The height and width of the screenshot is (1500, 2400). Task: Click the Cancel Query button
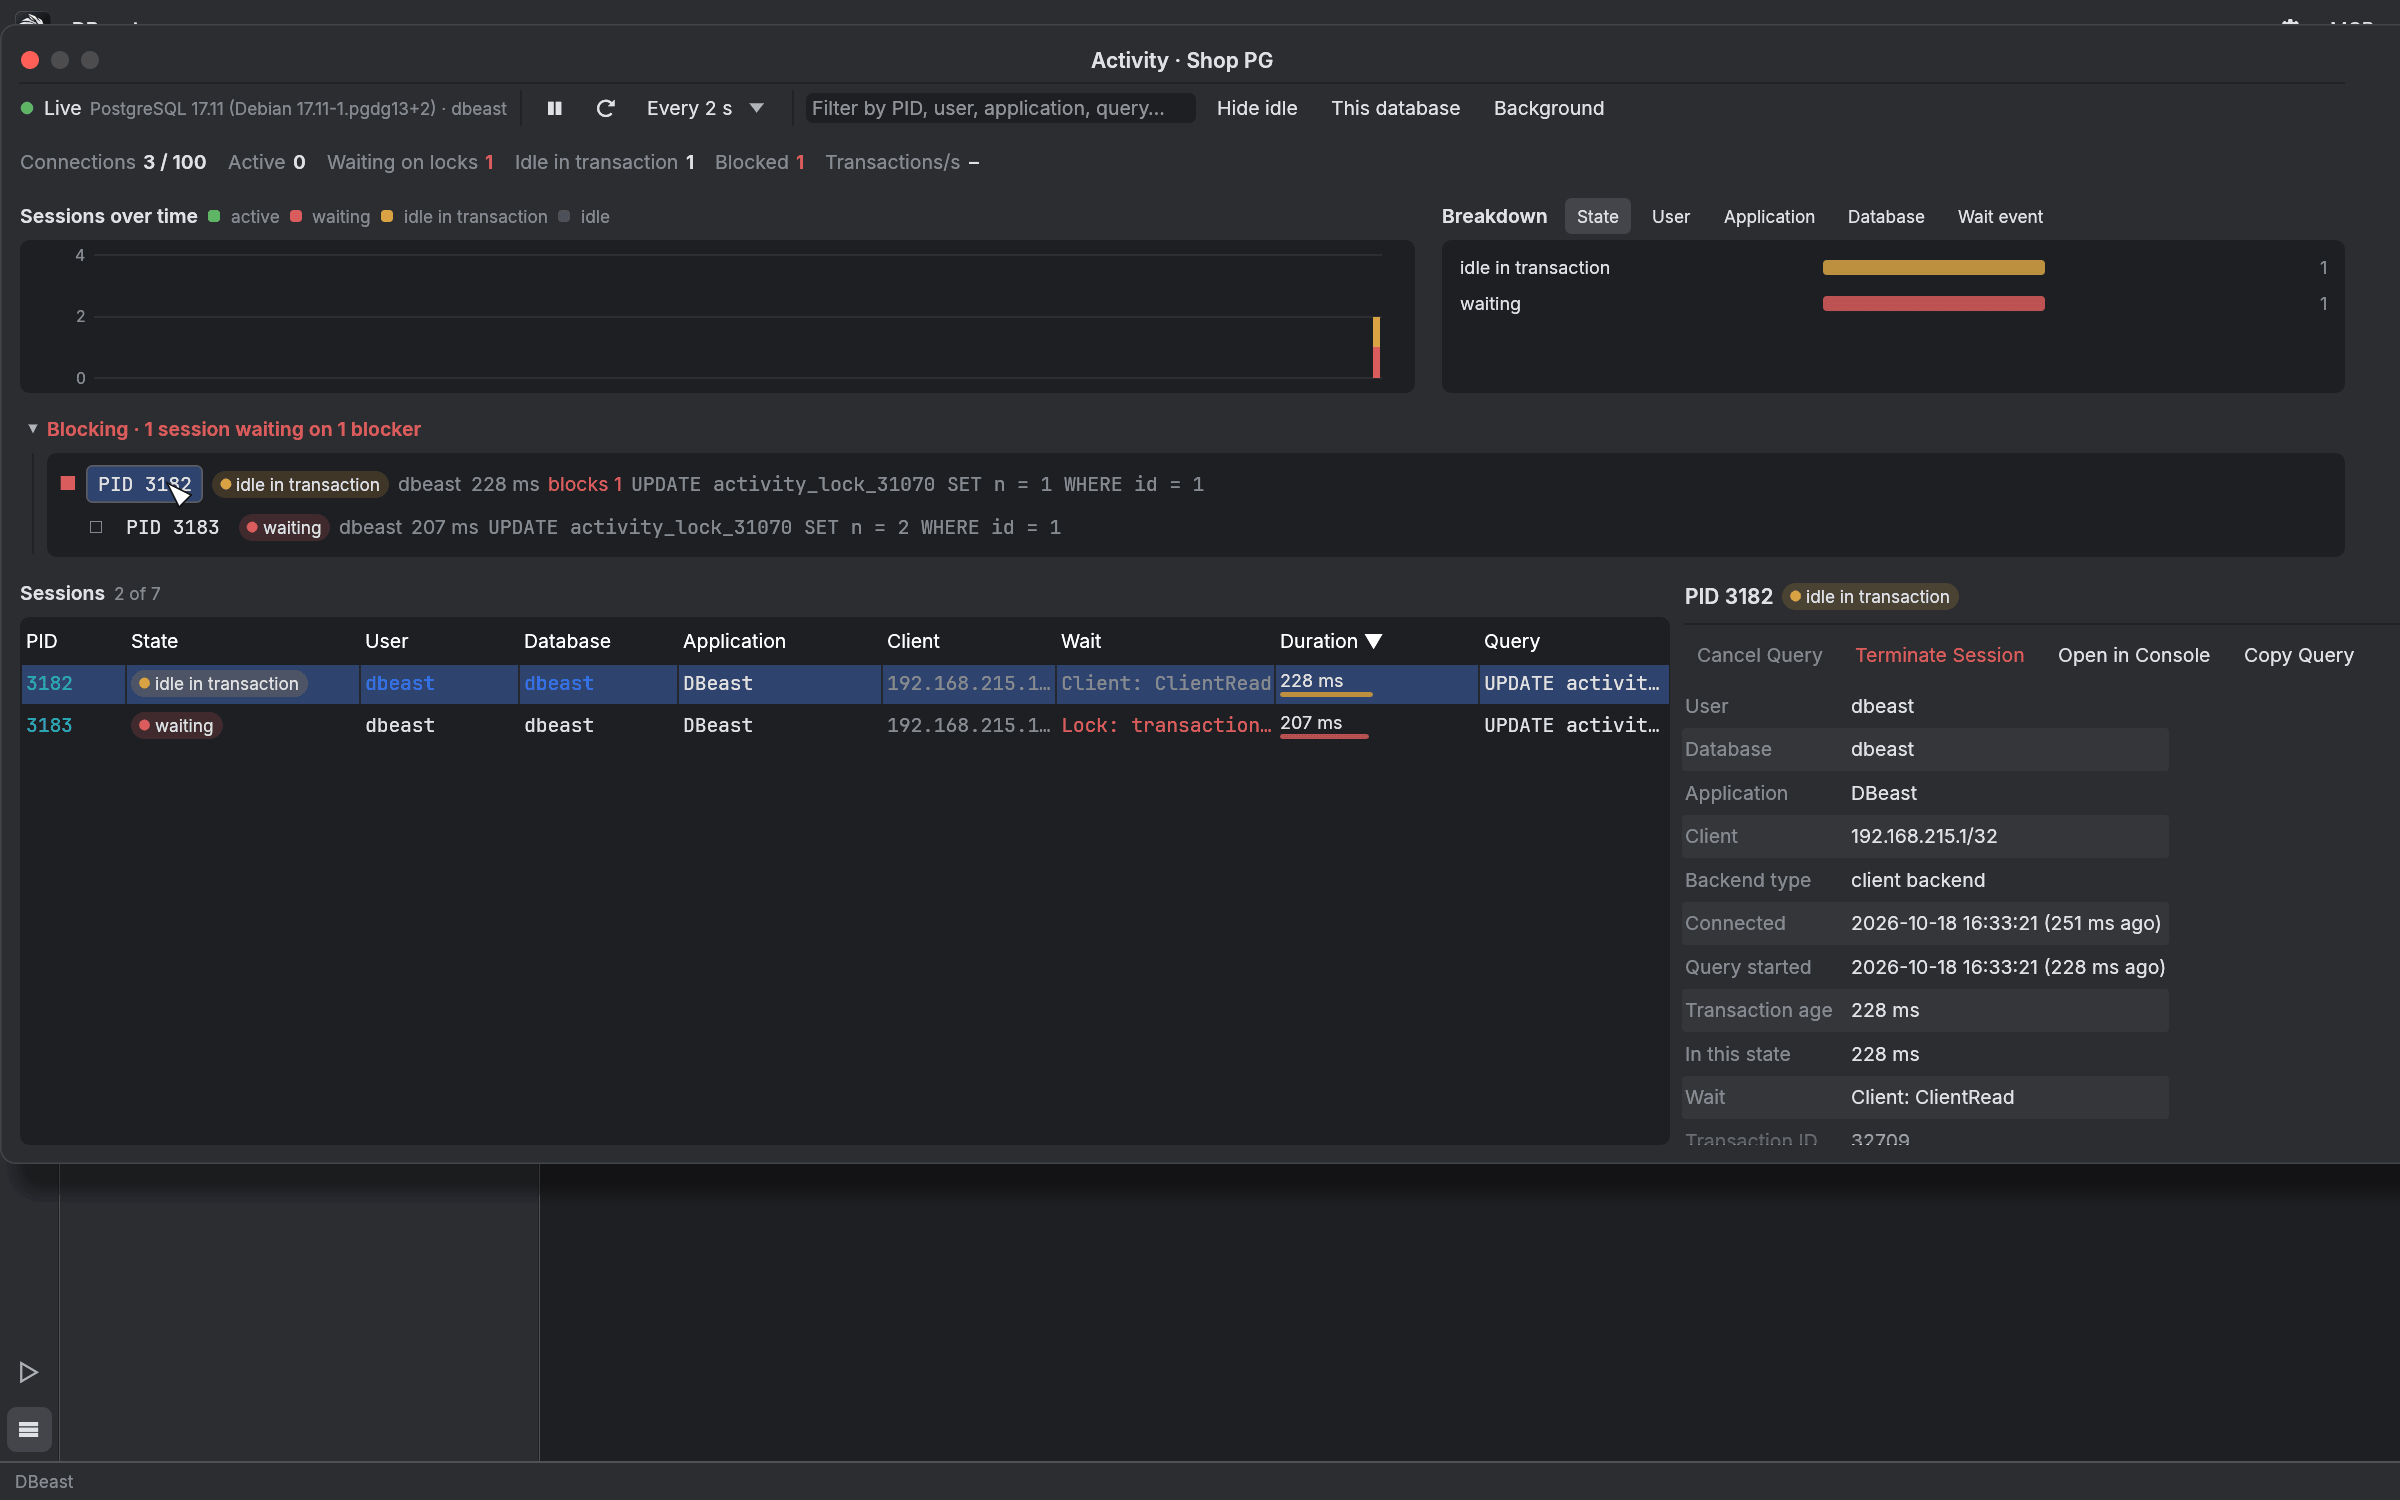pyautogui.click(x=1759, y=655)
